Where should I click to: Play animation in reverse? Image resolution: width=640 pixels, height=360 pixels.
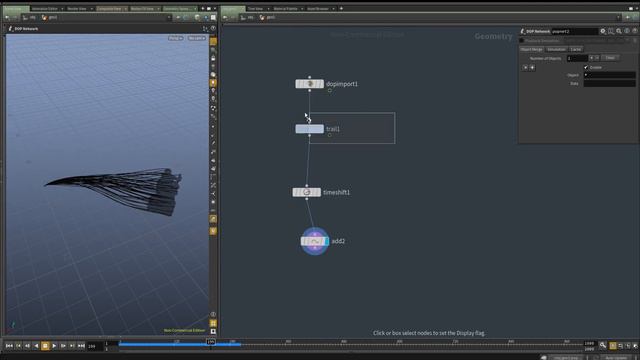pos(36,346)
